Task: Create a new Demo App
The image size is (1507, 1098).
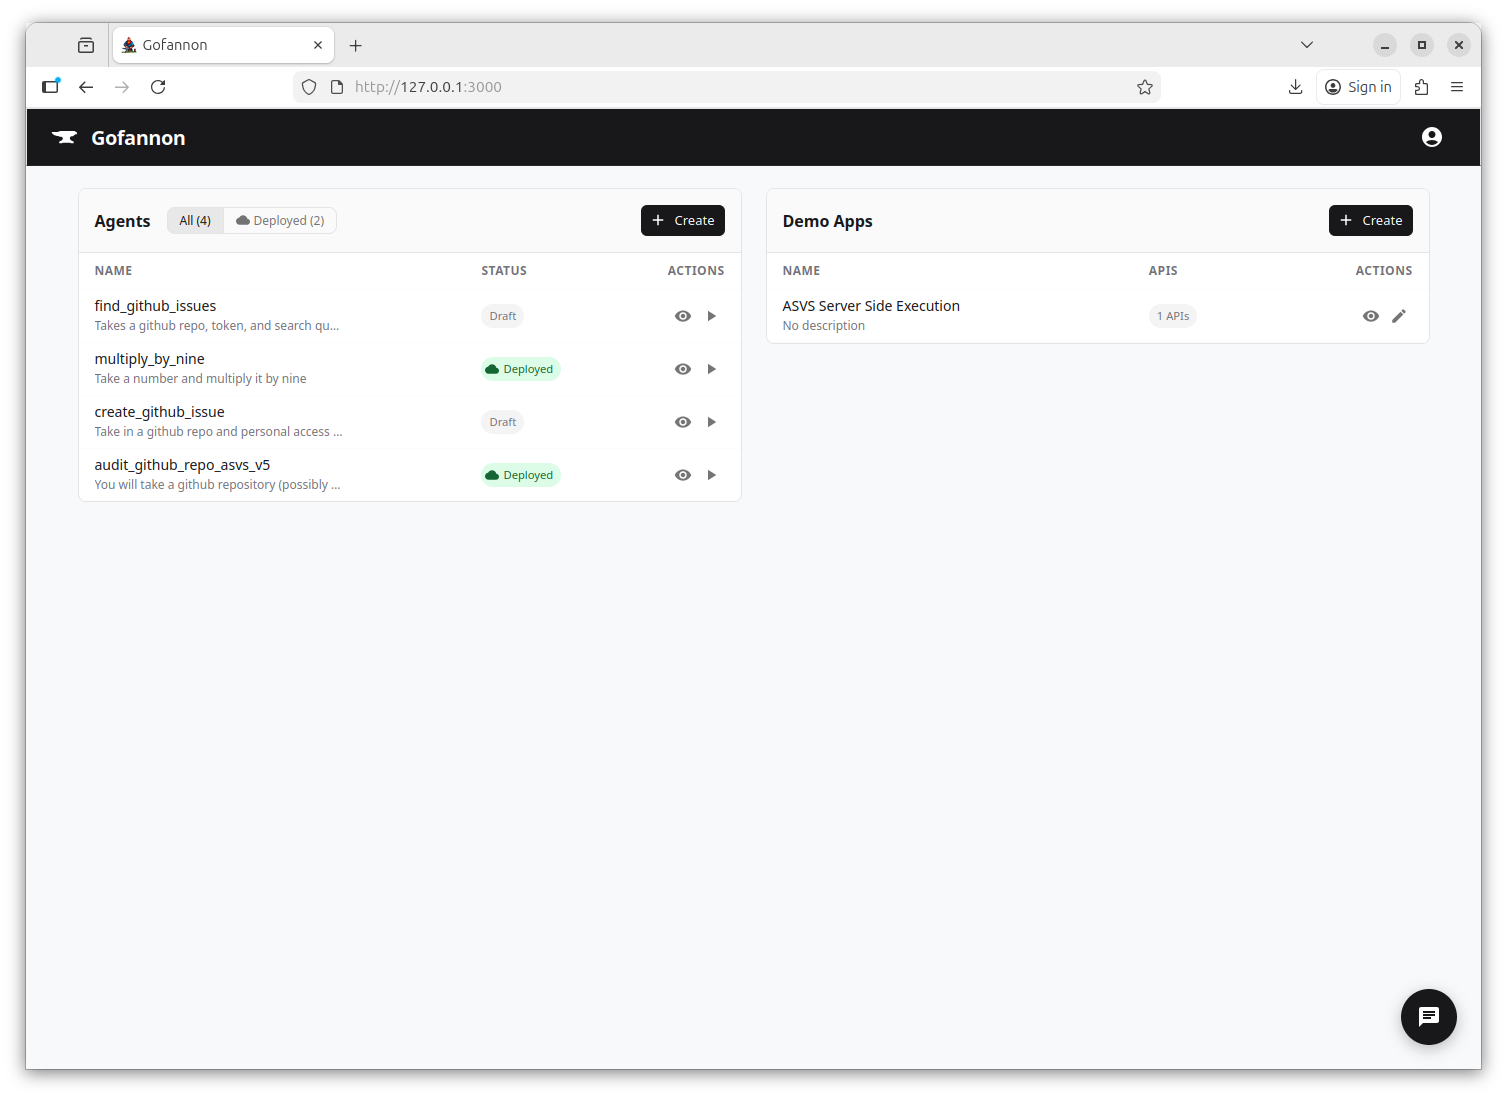Action: click(1370, 220)
